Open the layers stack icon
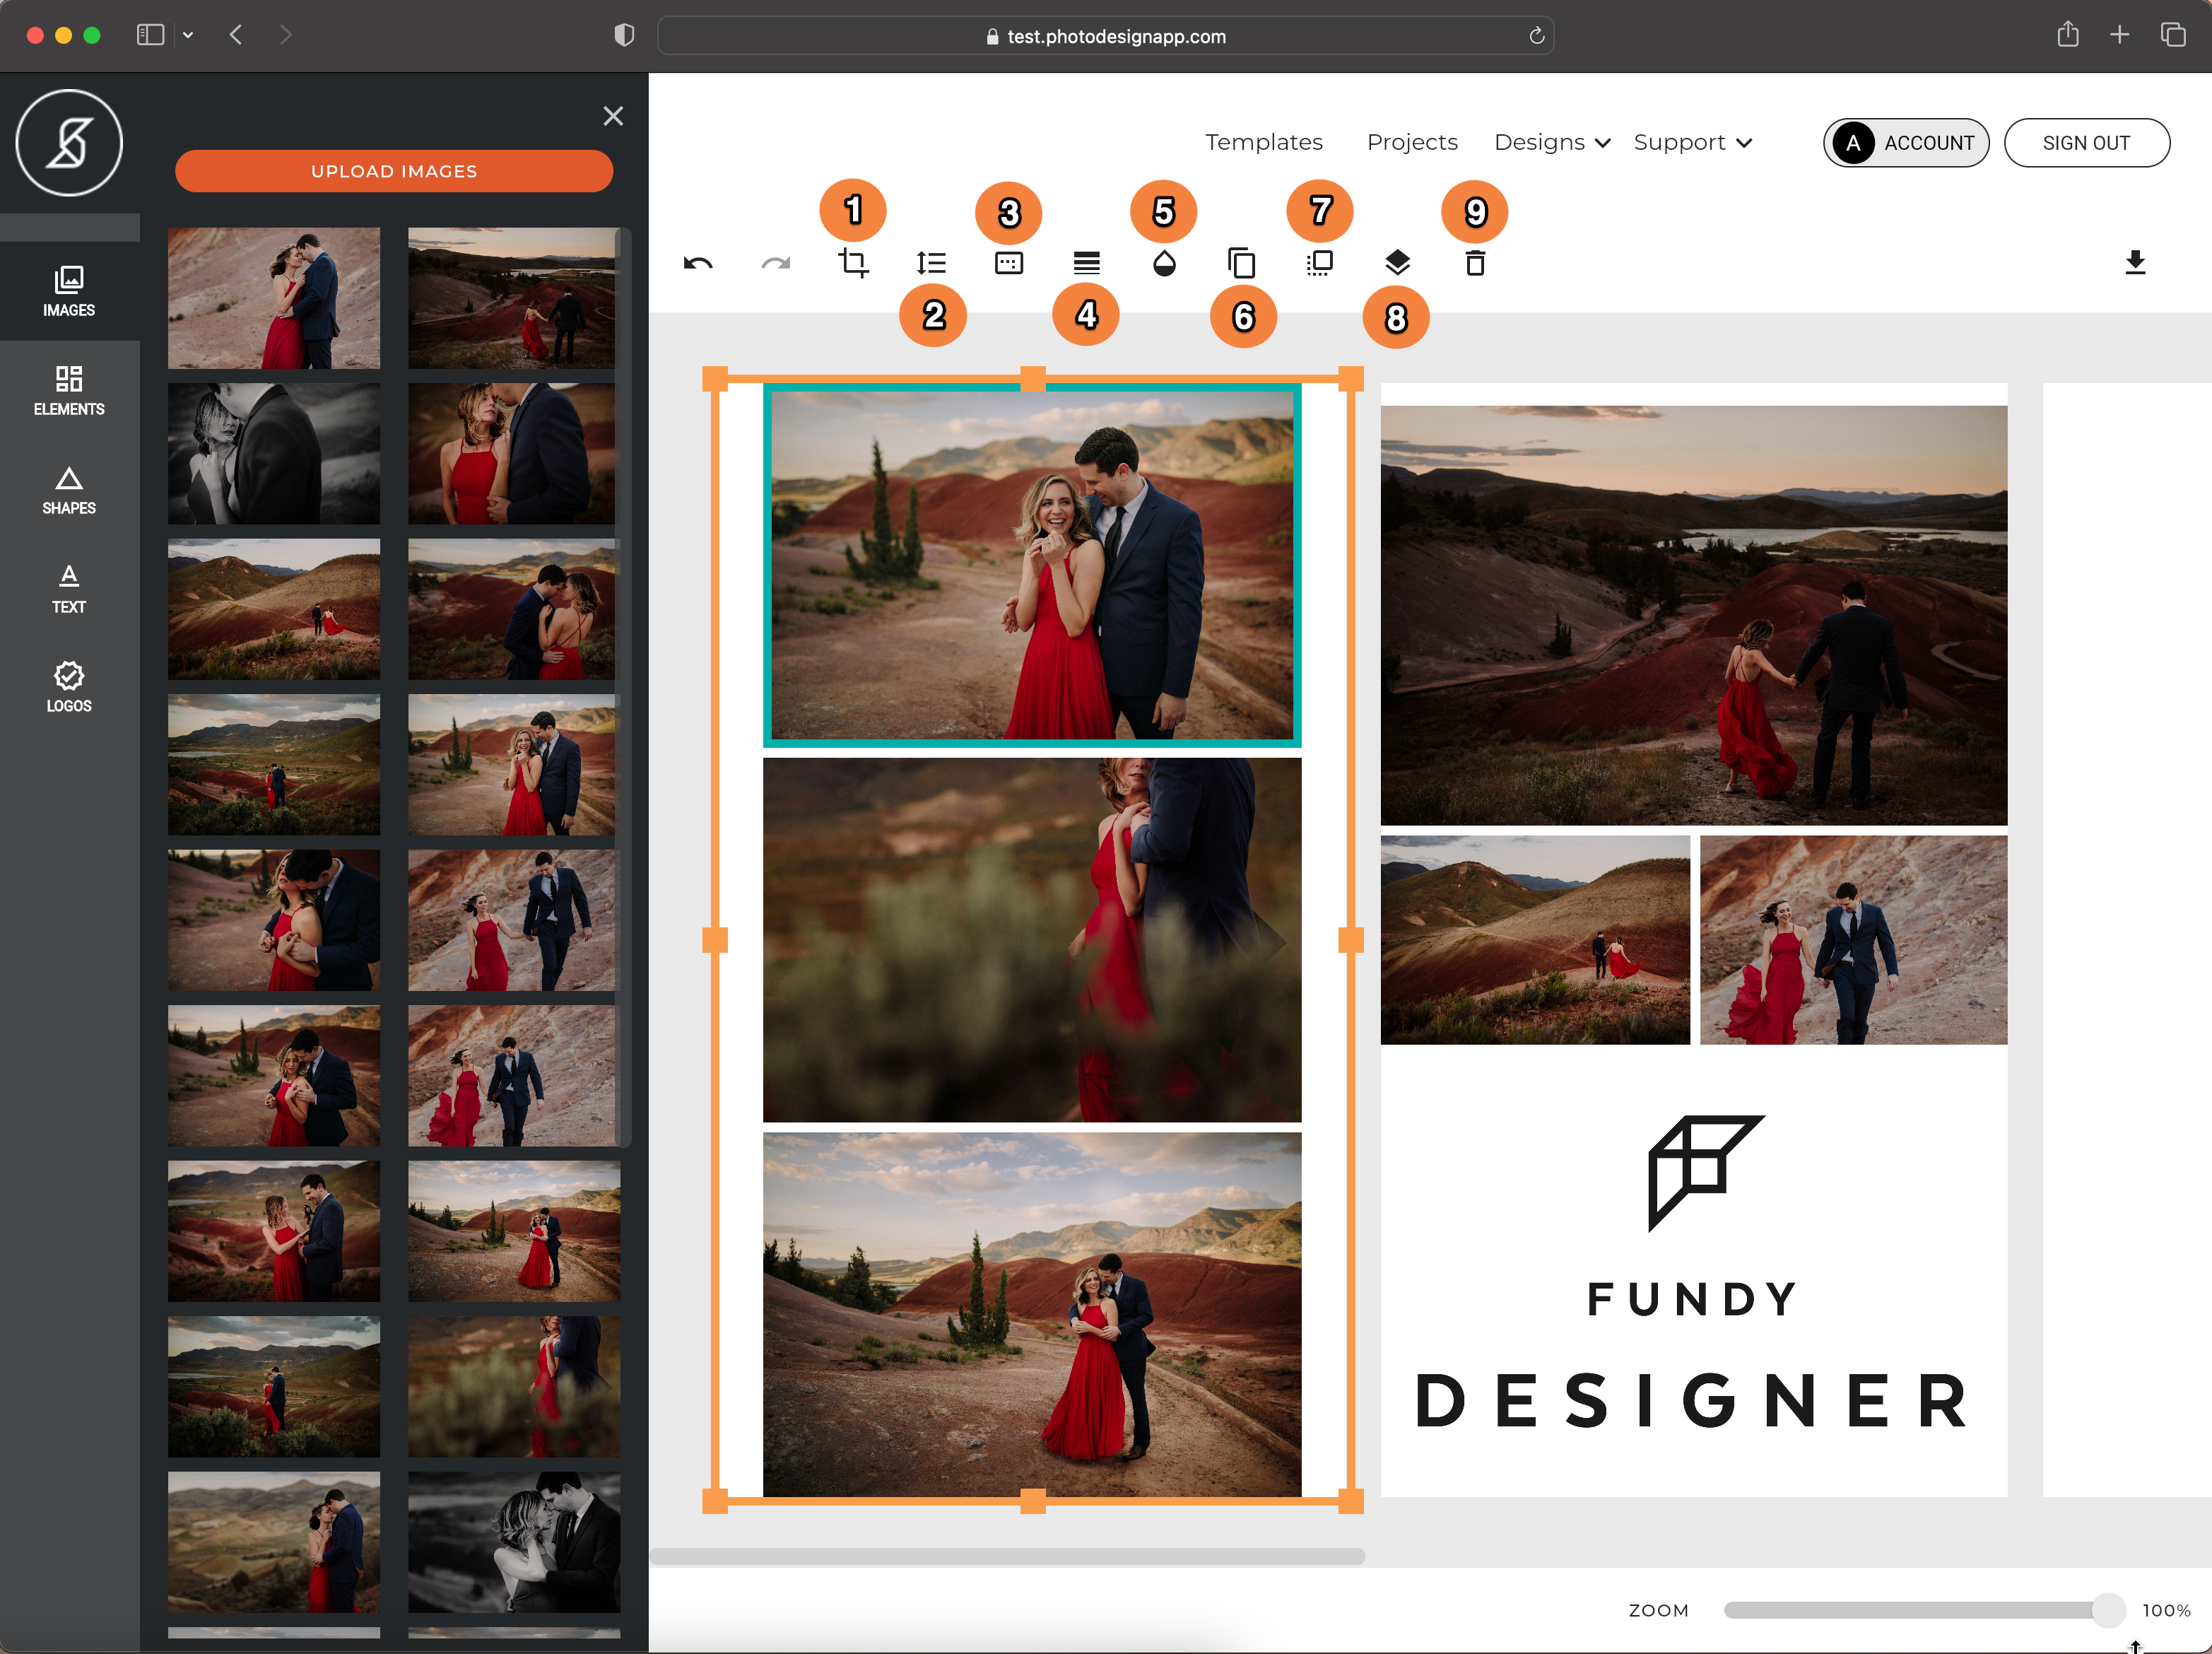Viewport: 2212px width, 1654px height. coord(1397,263)
